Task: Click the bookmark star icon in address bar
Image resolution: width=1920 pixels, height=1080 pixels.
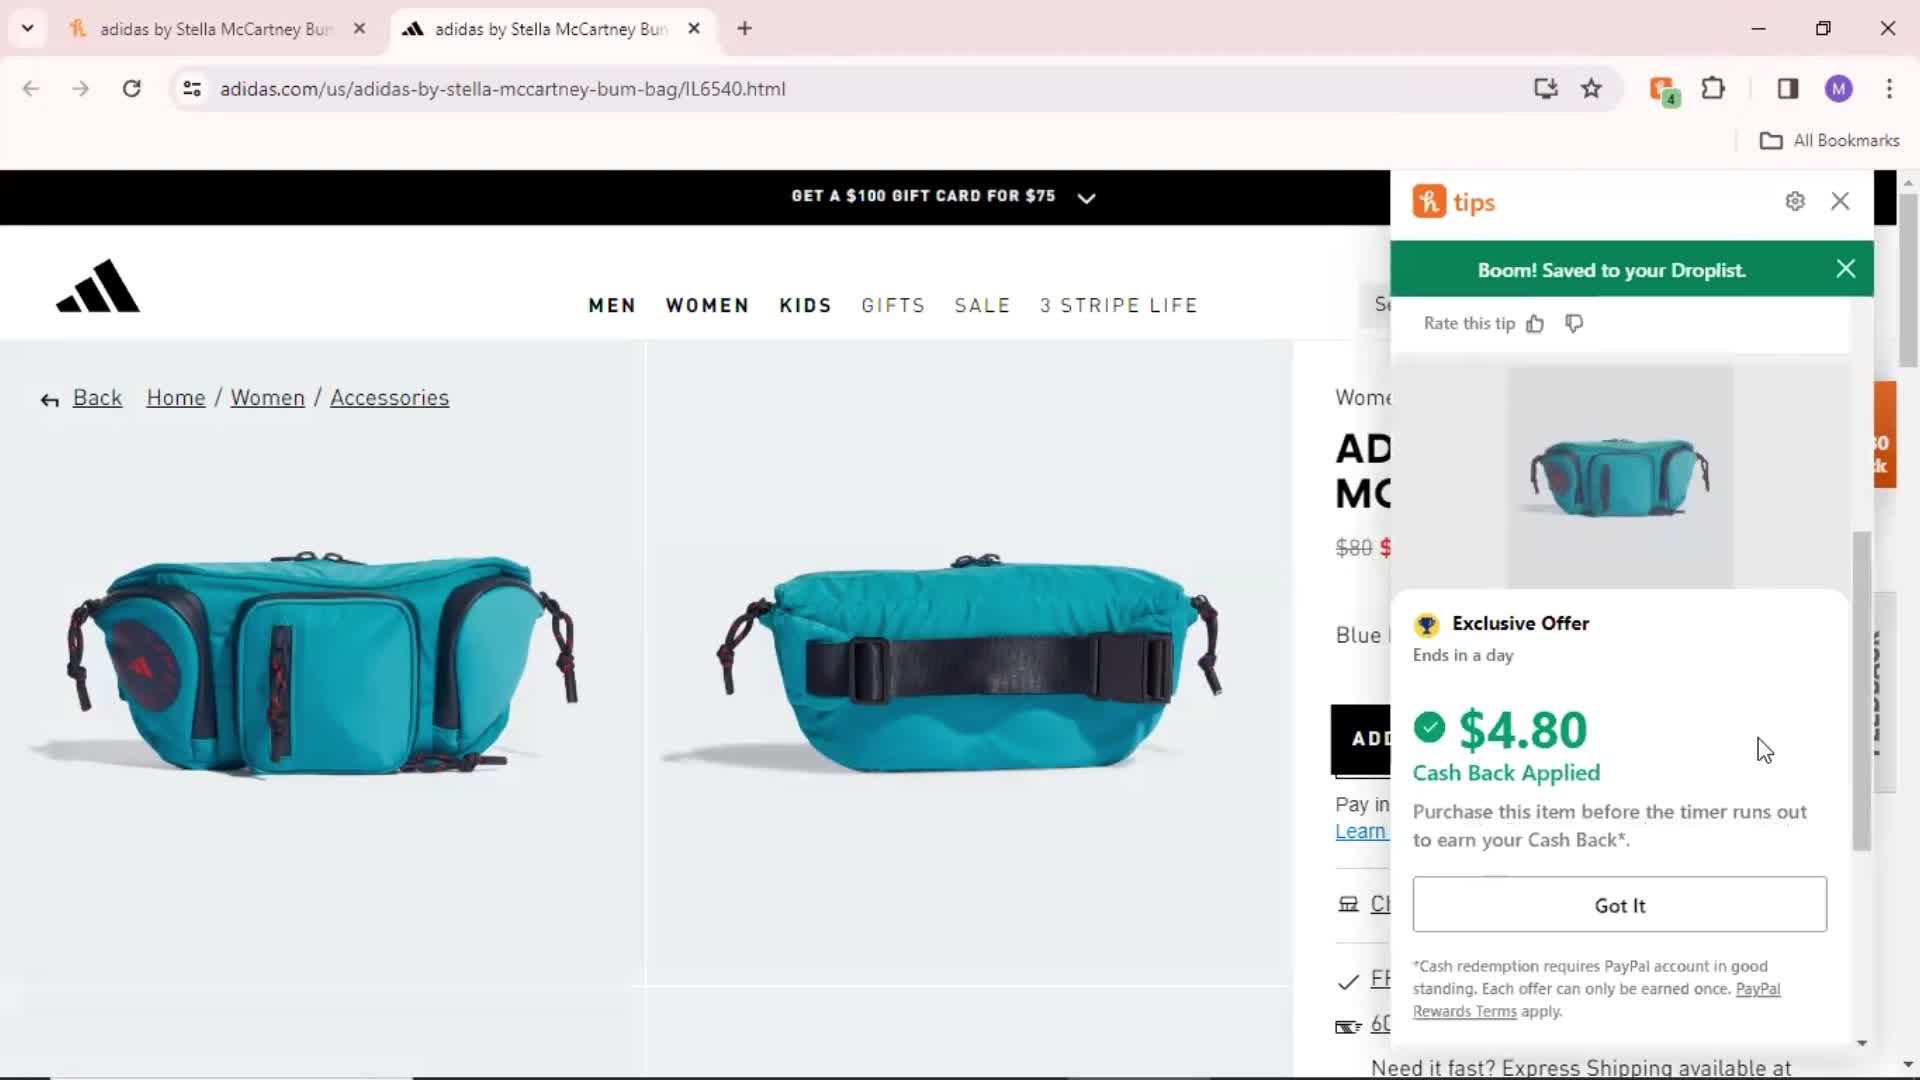Action: [1590, 88]
